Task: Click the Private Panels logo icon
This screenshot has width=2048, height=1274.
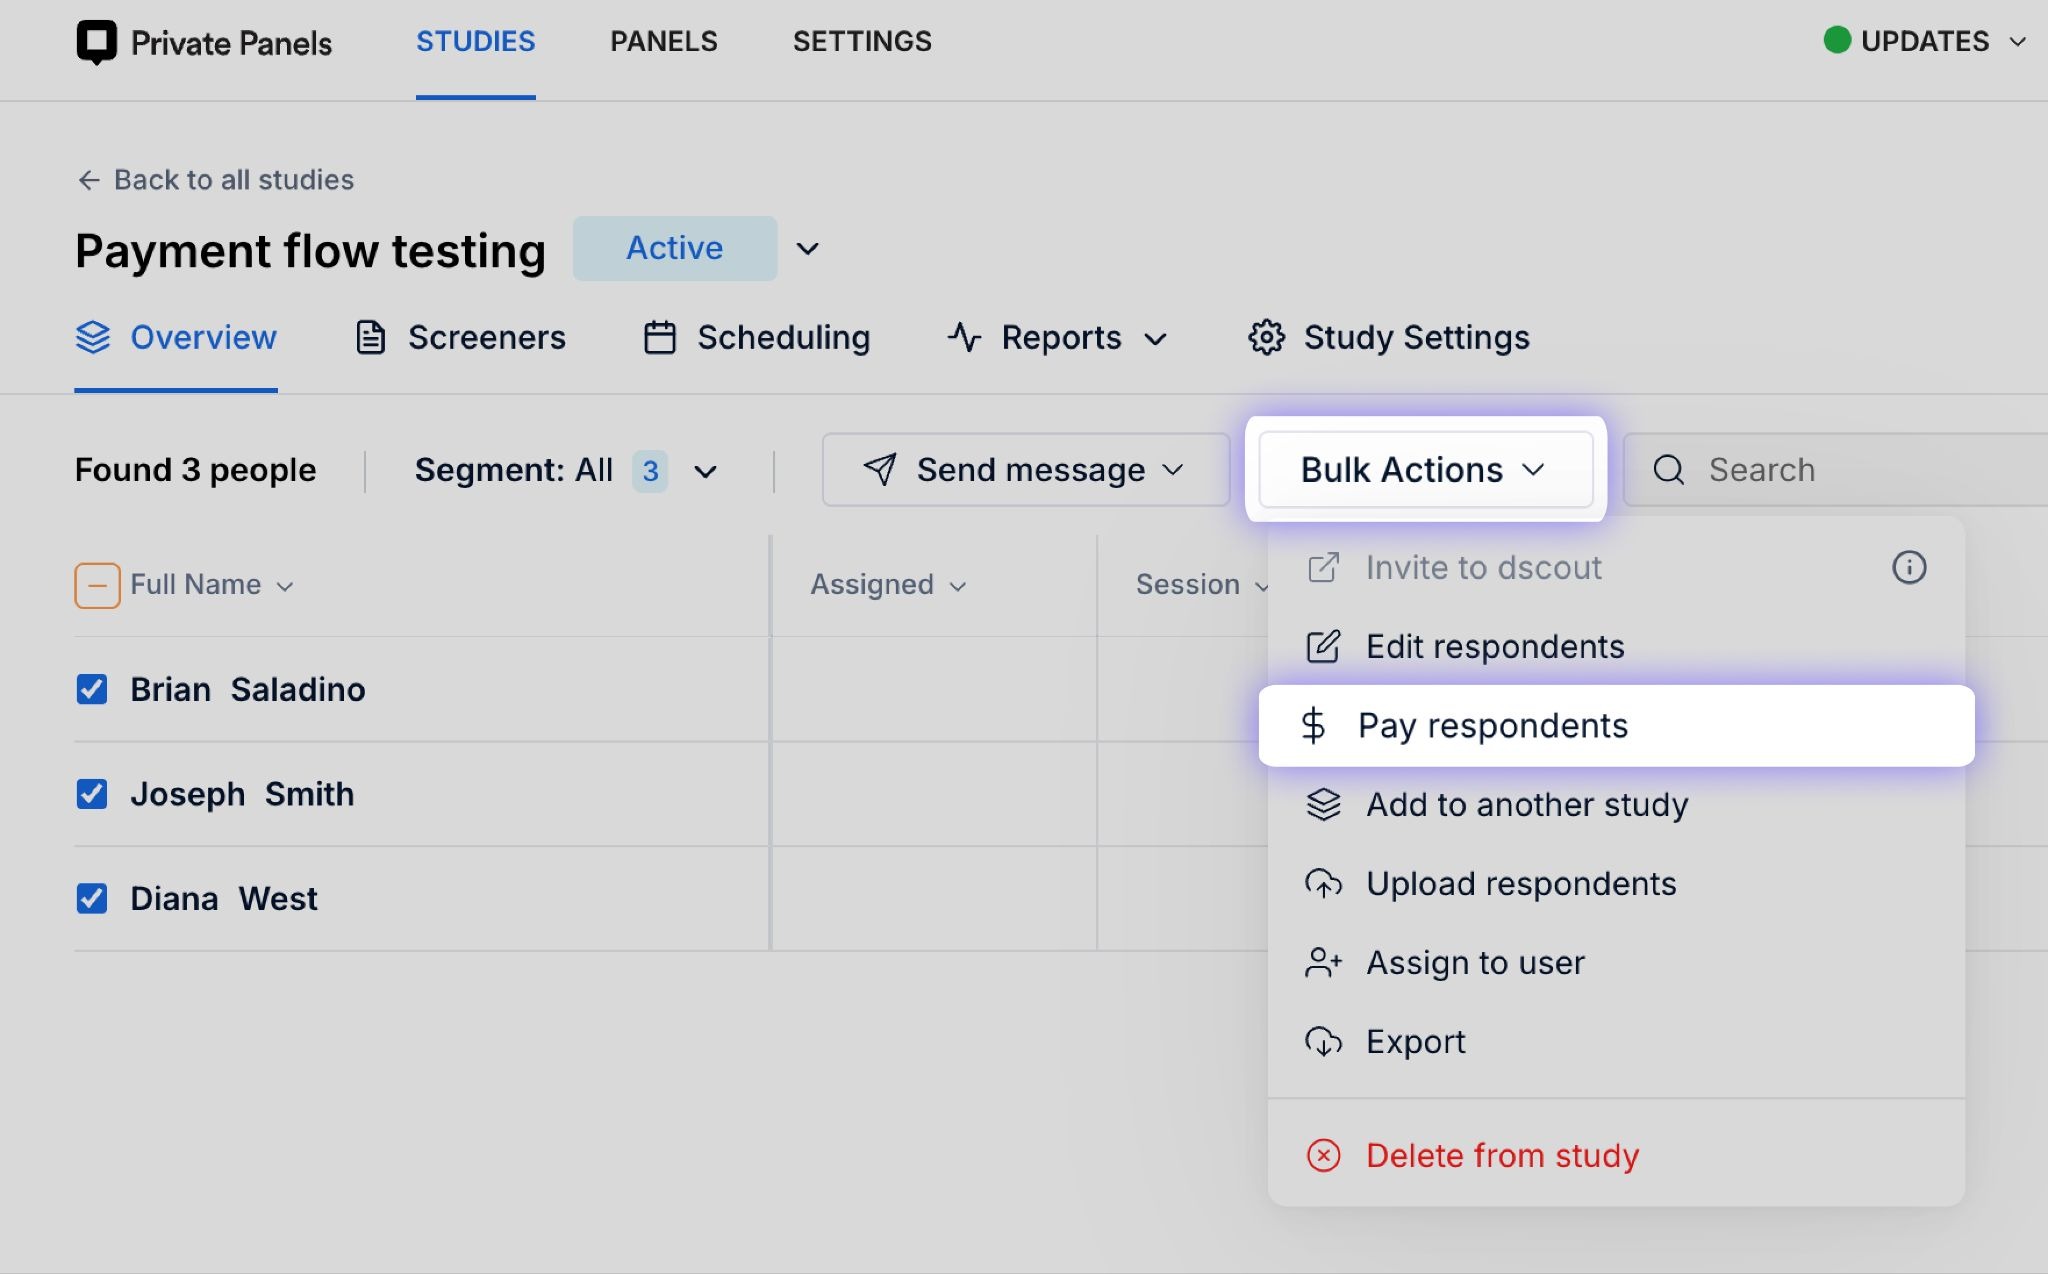Action: tap(97, 42)
